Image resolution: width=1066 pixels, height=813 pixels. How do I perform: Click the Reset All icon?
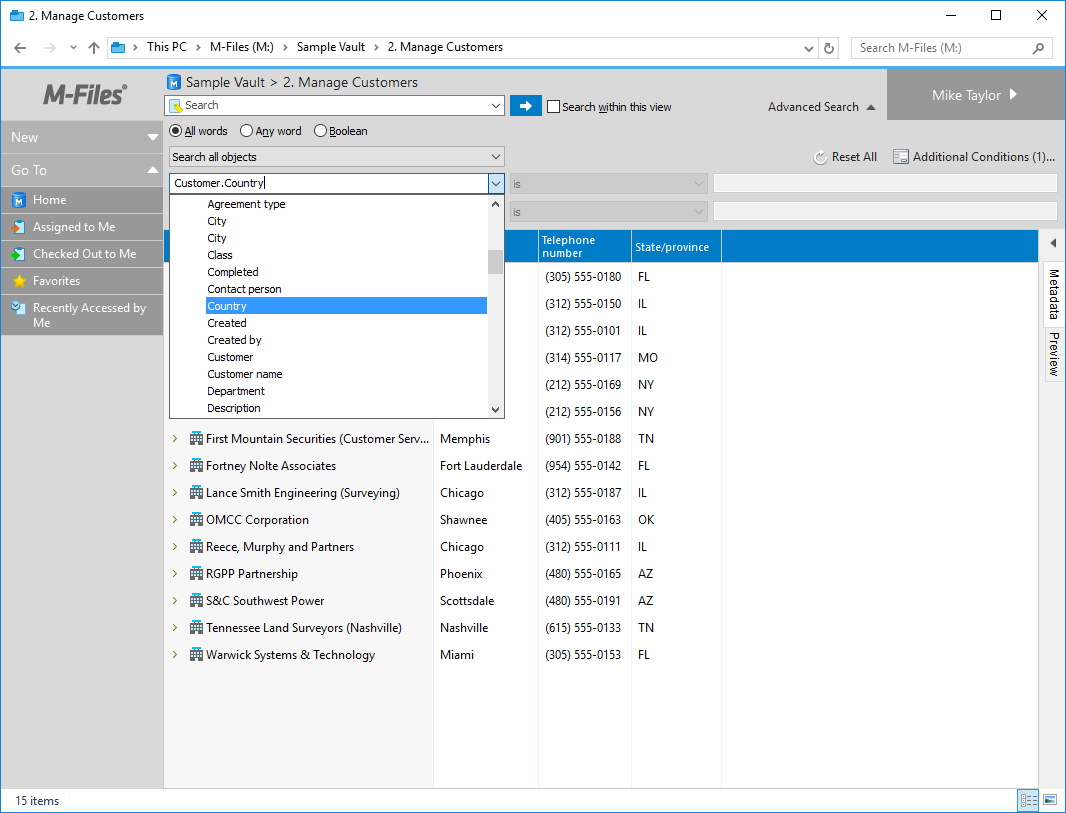[x=821, y=157]
